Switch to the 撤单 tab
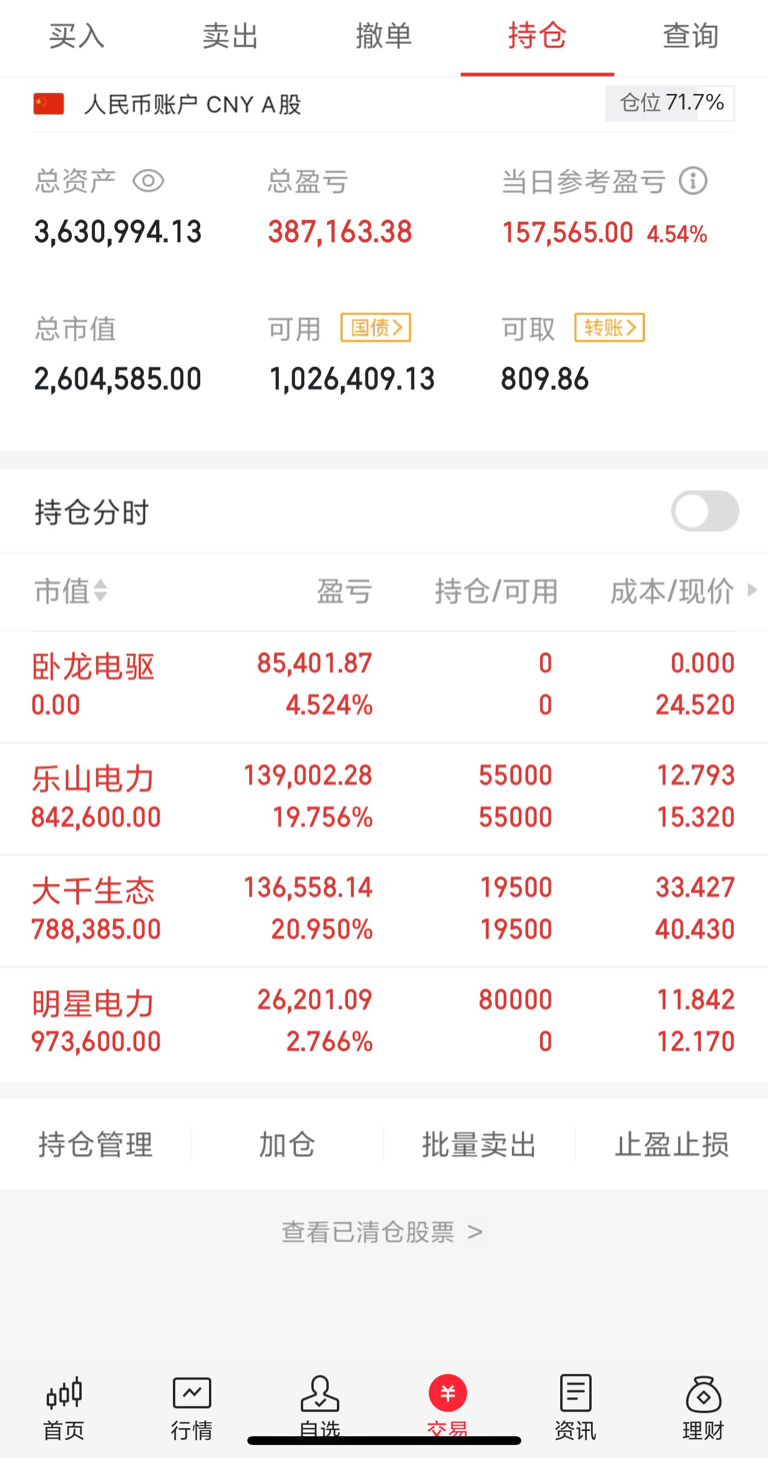 [384, 37]
